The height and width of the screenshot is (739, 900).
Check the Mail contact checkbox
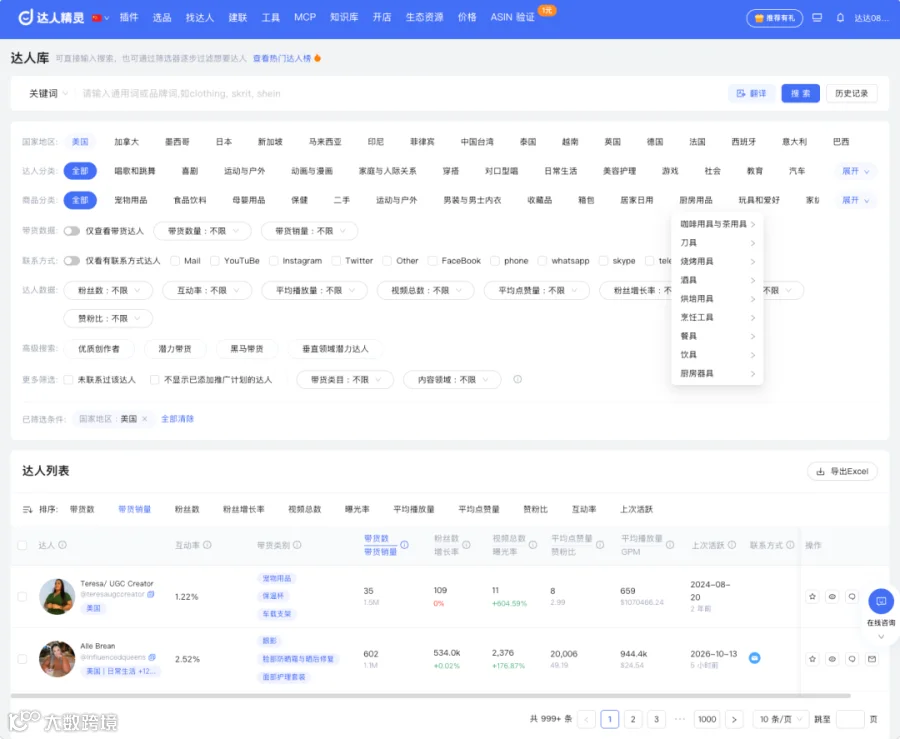(x=175, y=260)
